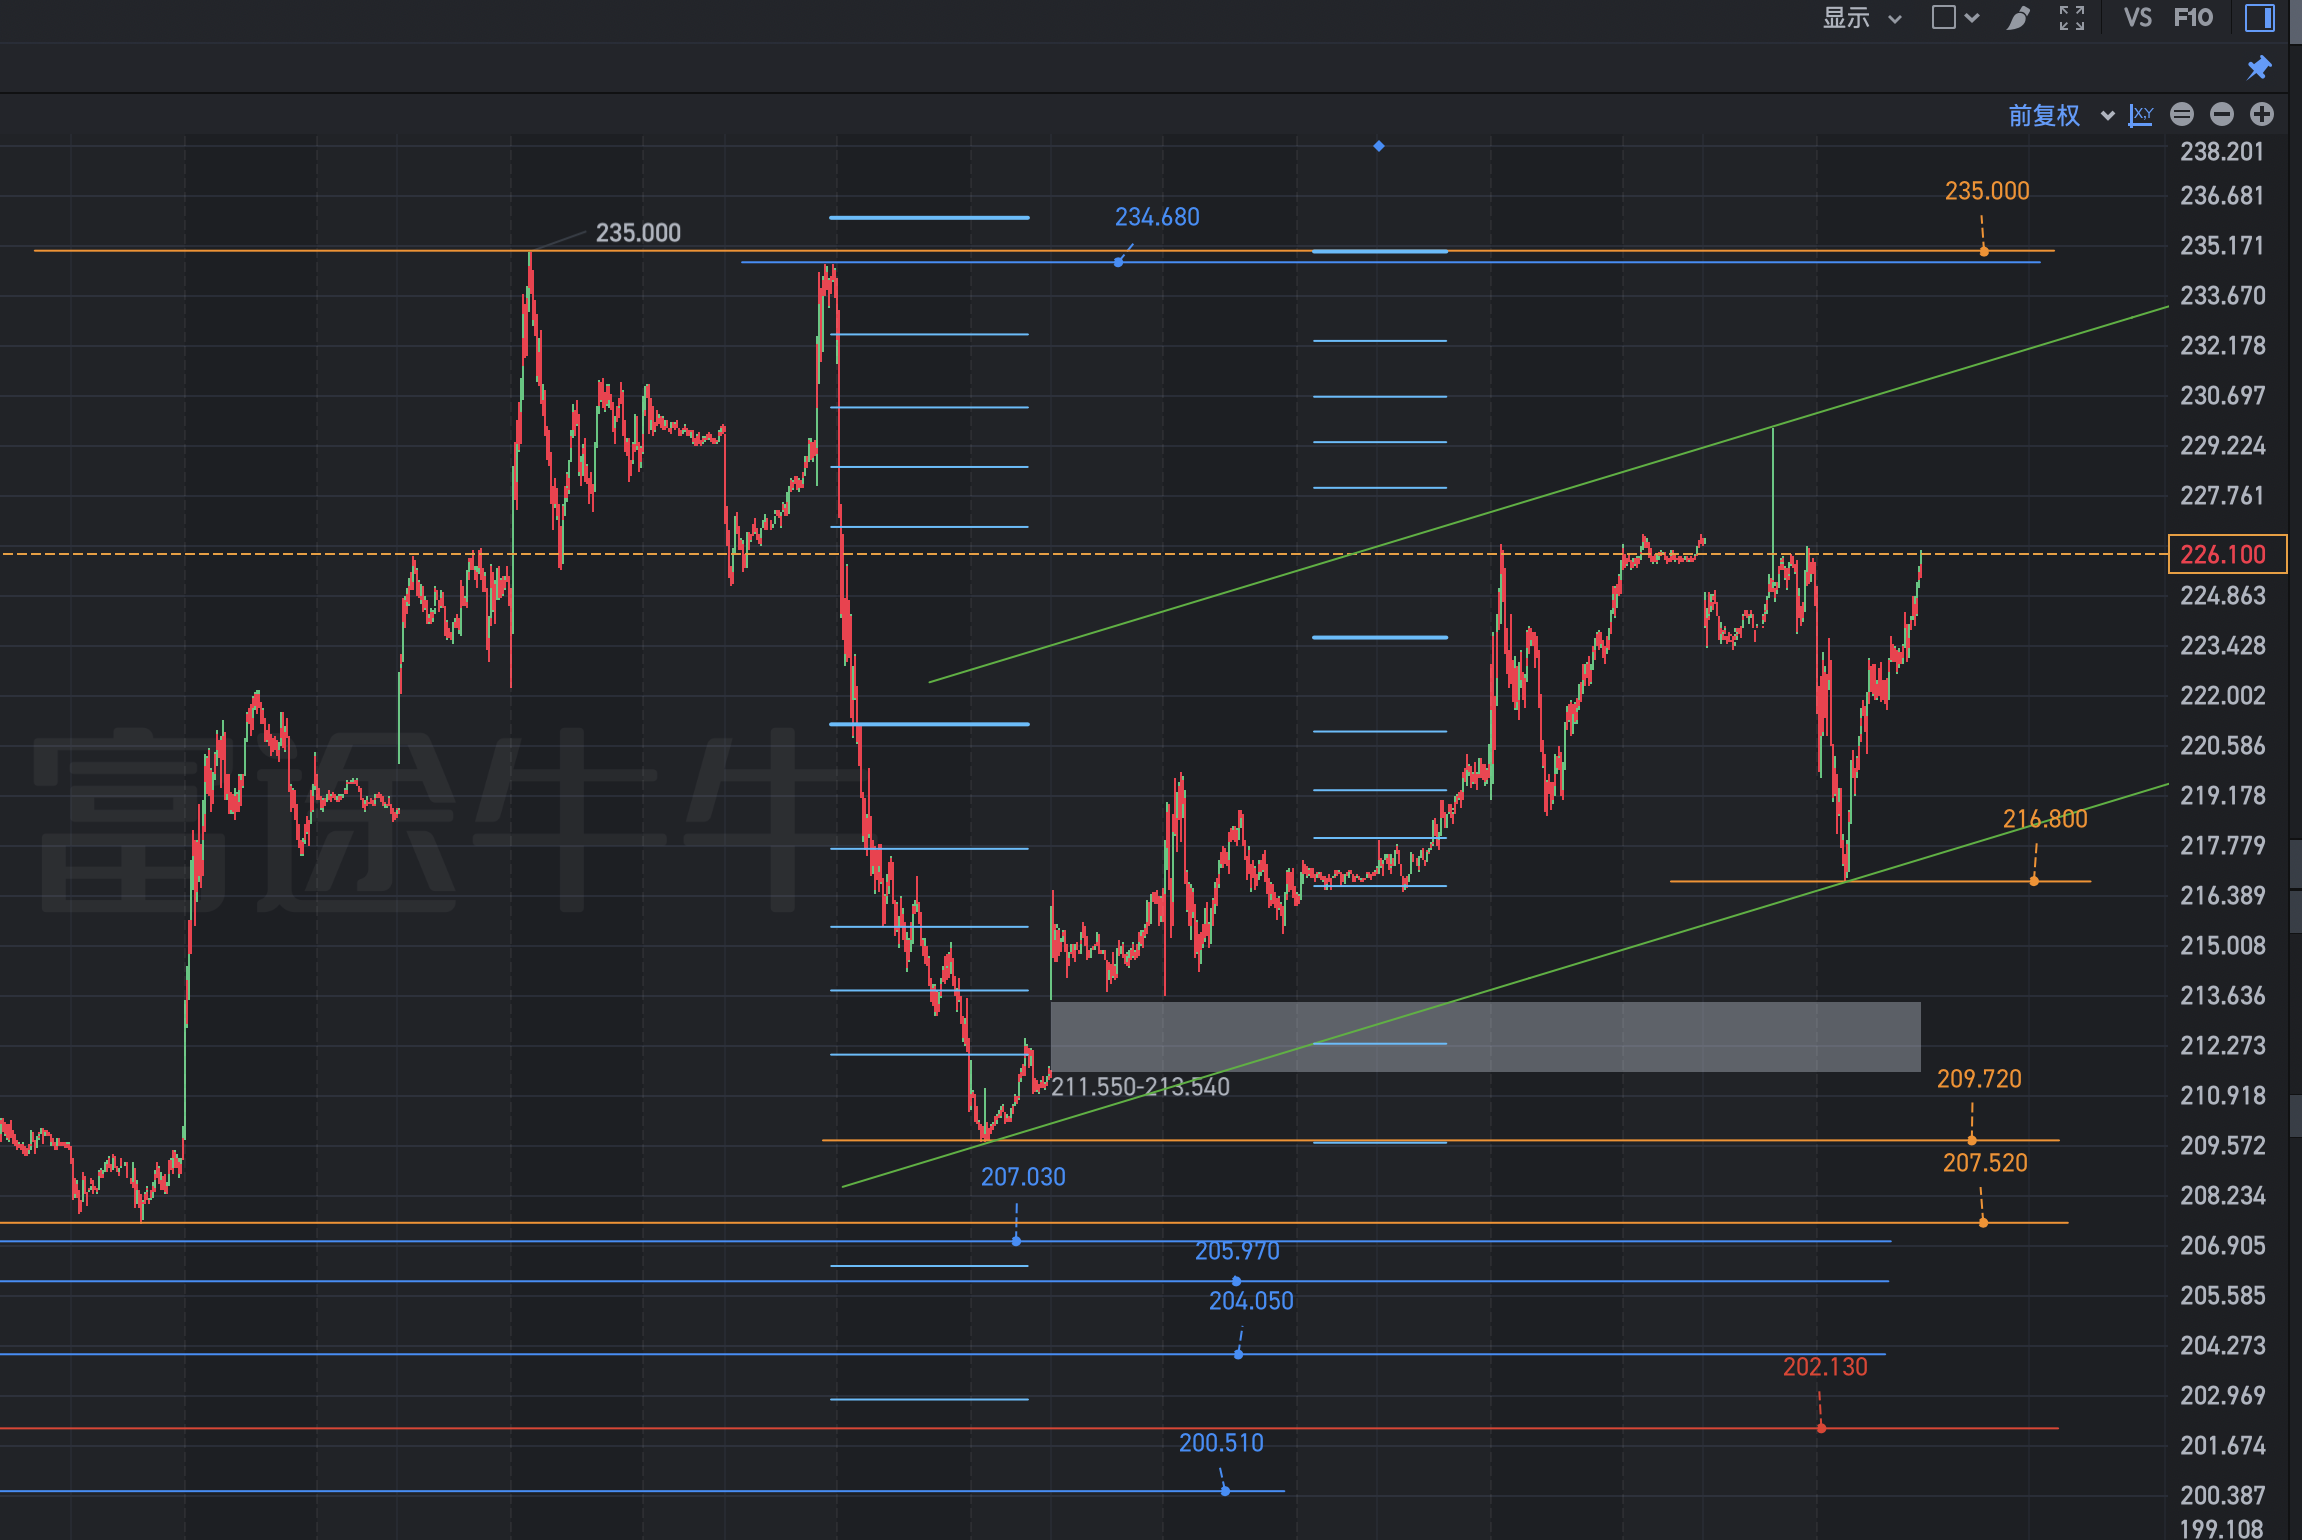Screen dimensions: 2302x1540
Task: Open the F10 company info page
Action: click(x=2193, y=18)
